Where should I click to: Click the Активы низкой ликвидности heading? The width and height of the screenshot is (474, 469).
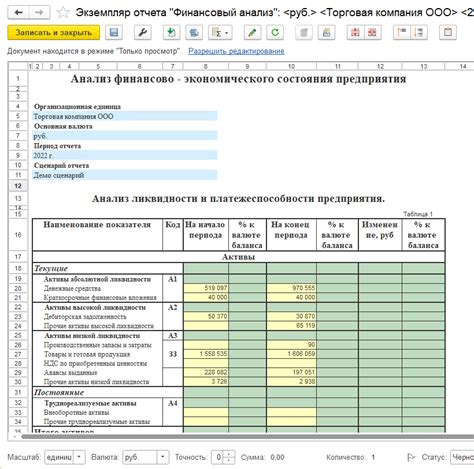pos(92,335)
